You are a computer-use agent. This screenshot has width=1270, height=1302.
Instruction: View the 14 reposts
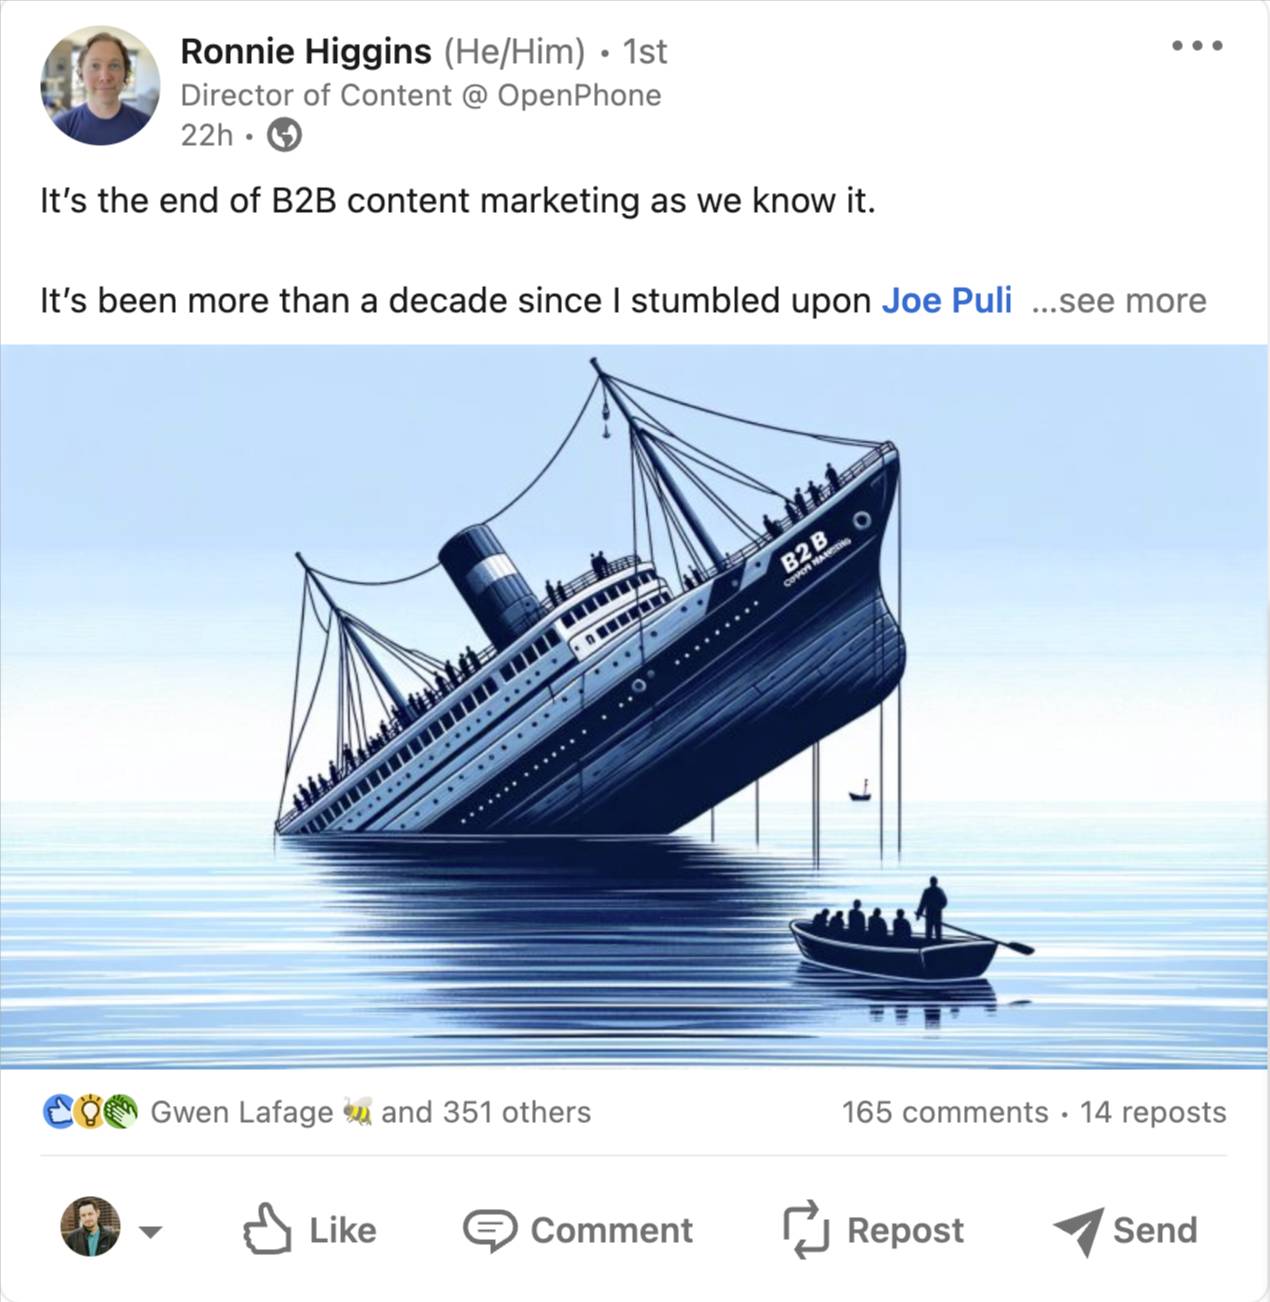click(x=1153, y=1112)
